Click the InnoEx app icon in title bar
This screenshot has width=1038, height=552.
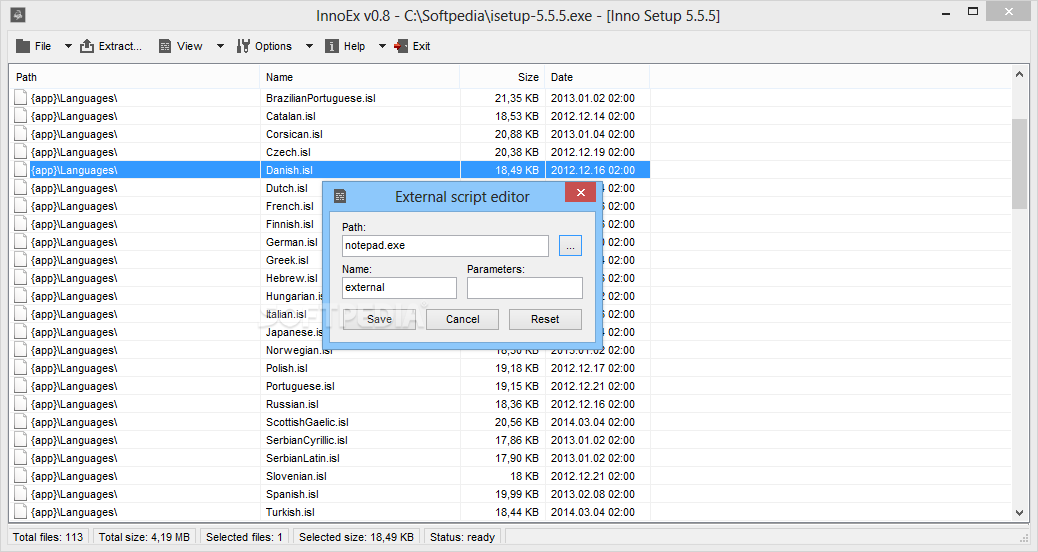tap(18, 14)
